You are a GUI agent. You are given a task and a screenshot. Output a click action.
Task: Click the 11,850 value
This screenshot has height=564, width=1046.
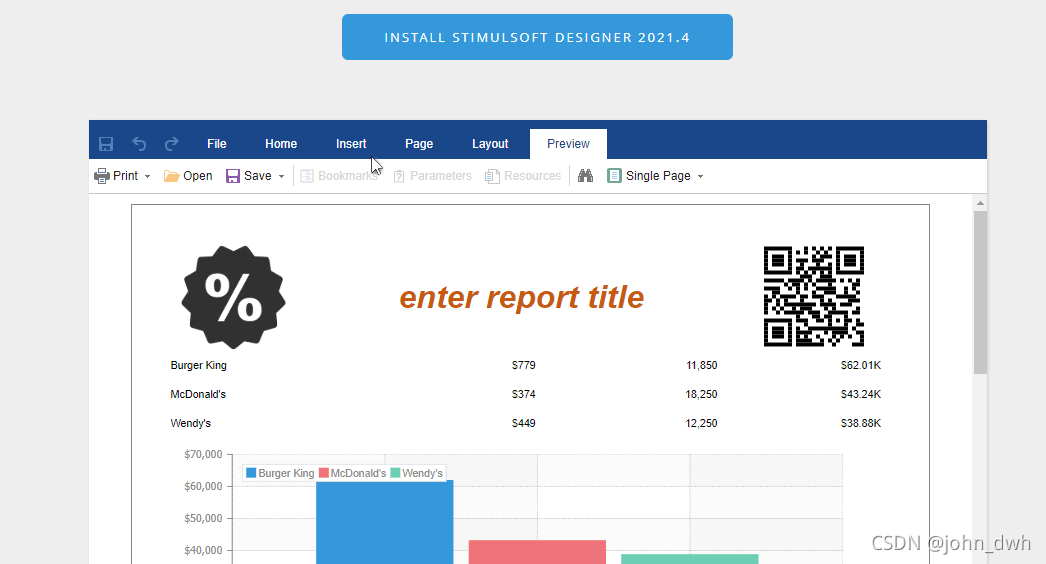click(x=702, y=365)
